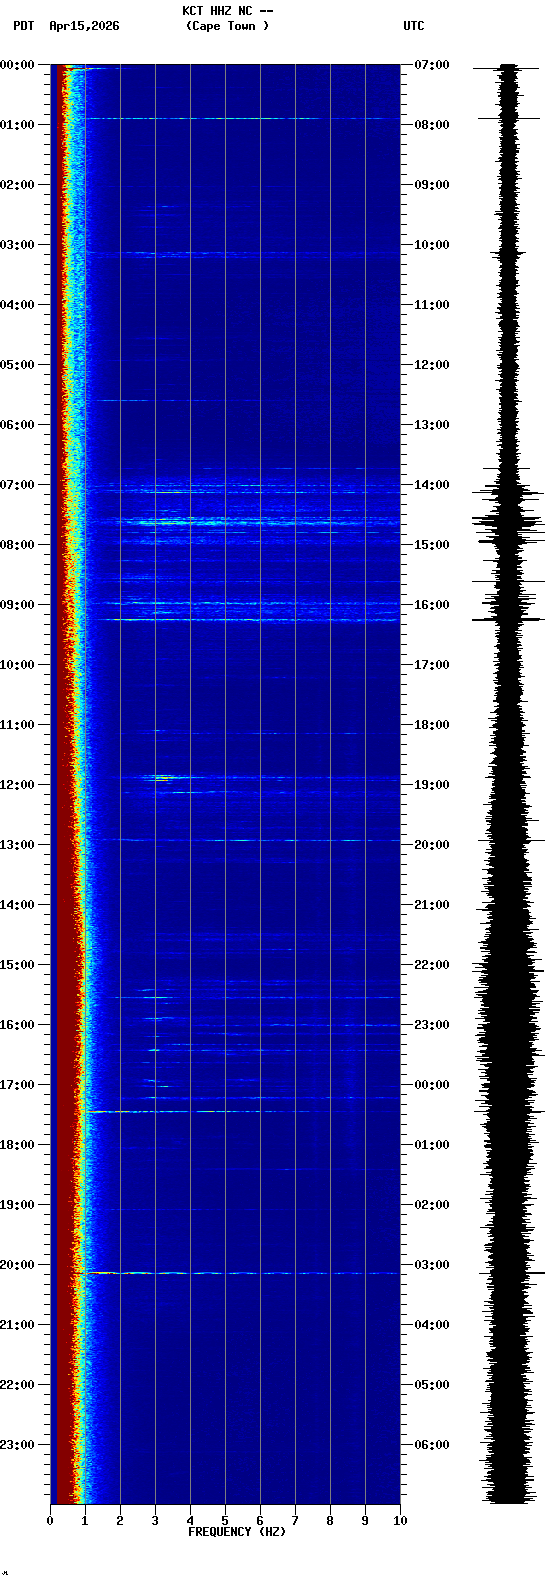Click the 2 Hz frequency tick label

tap(120, 1521)
